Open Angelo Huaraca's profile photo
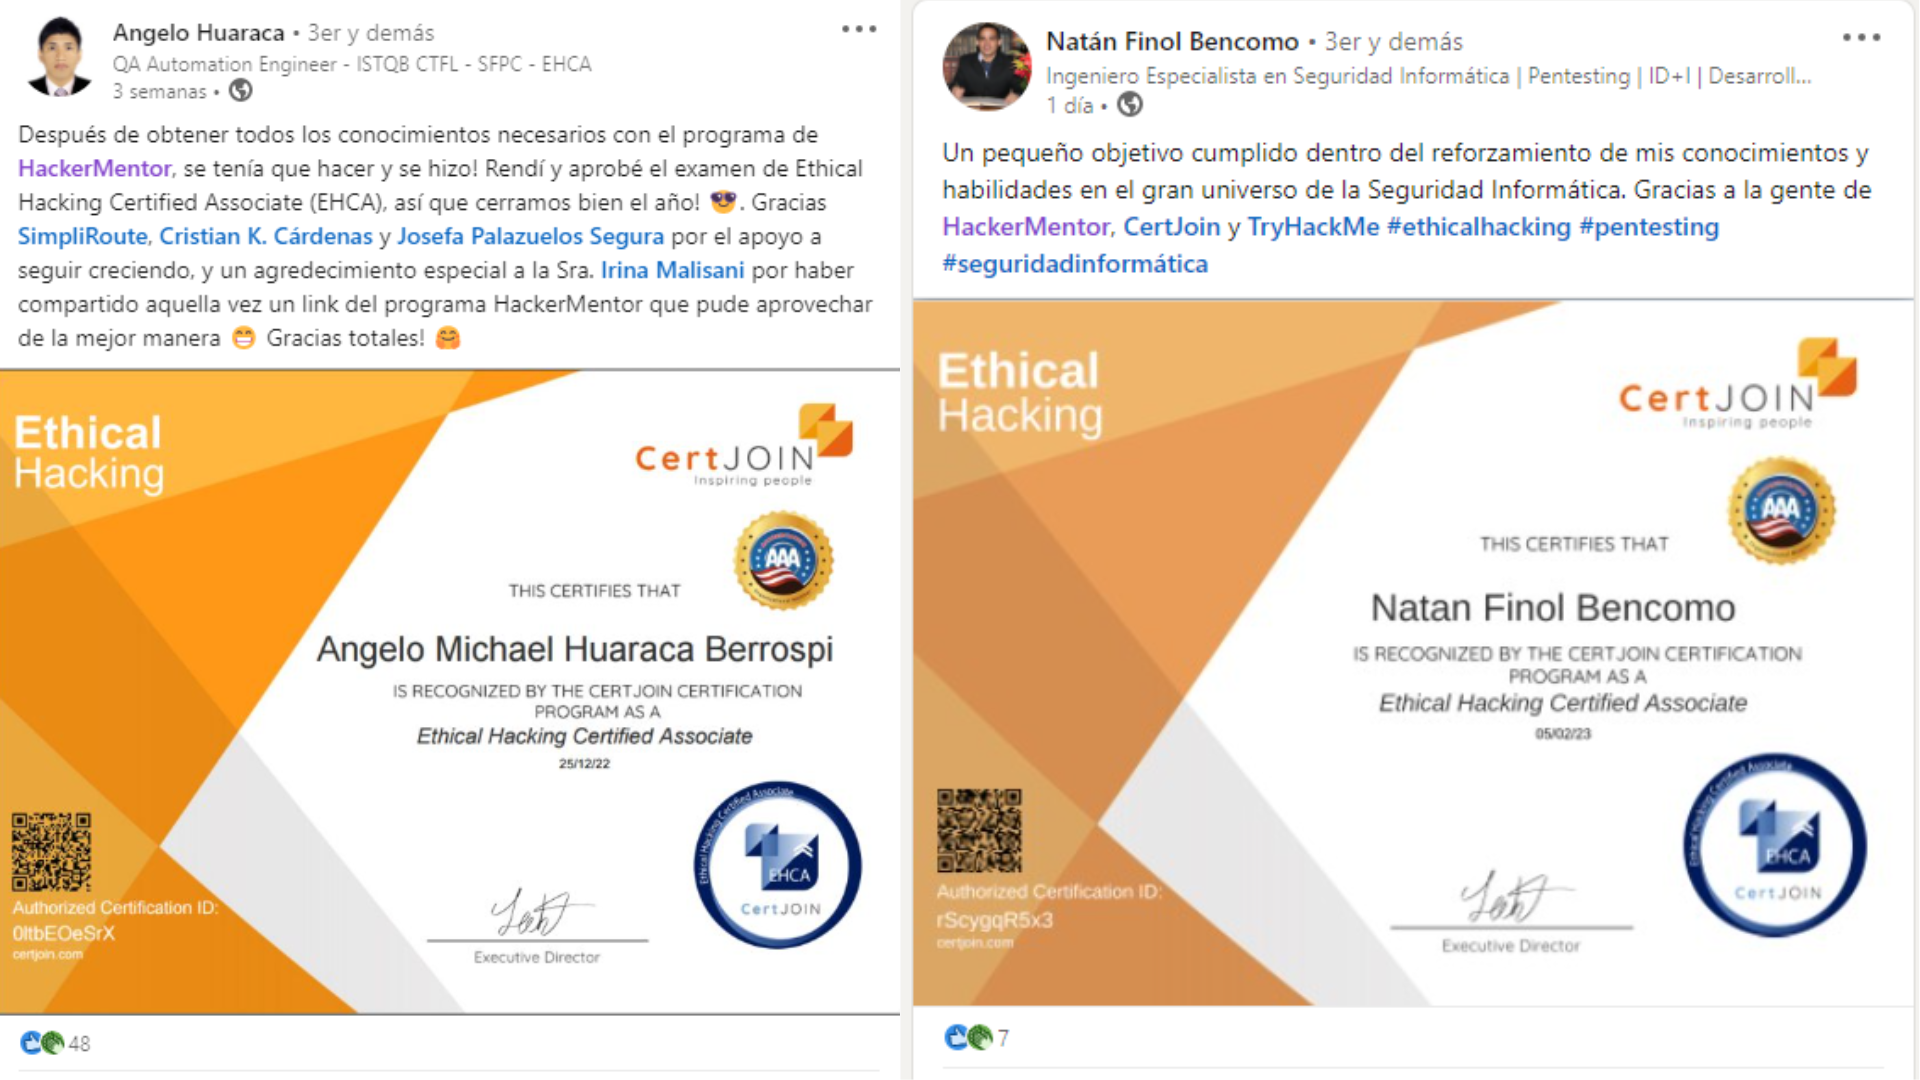 [x=60, y=57]
